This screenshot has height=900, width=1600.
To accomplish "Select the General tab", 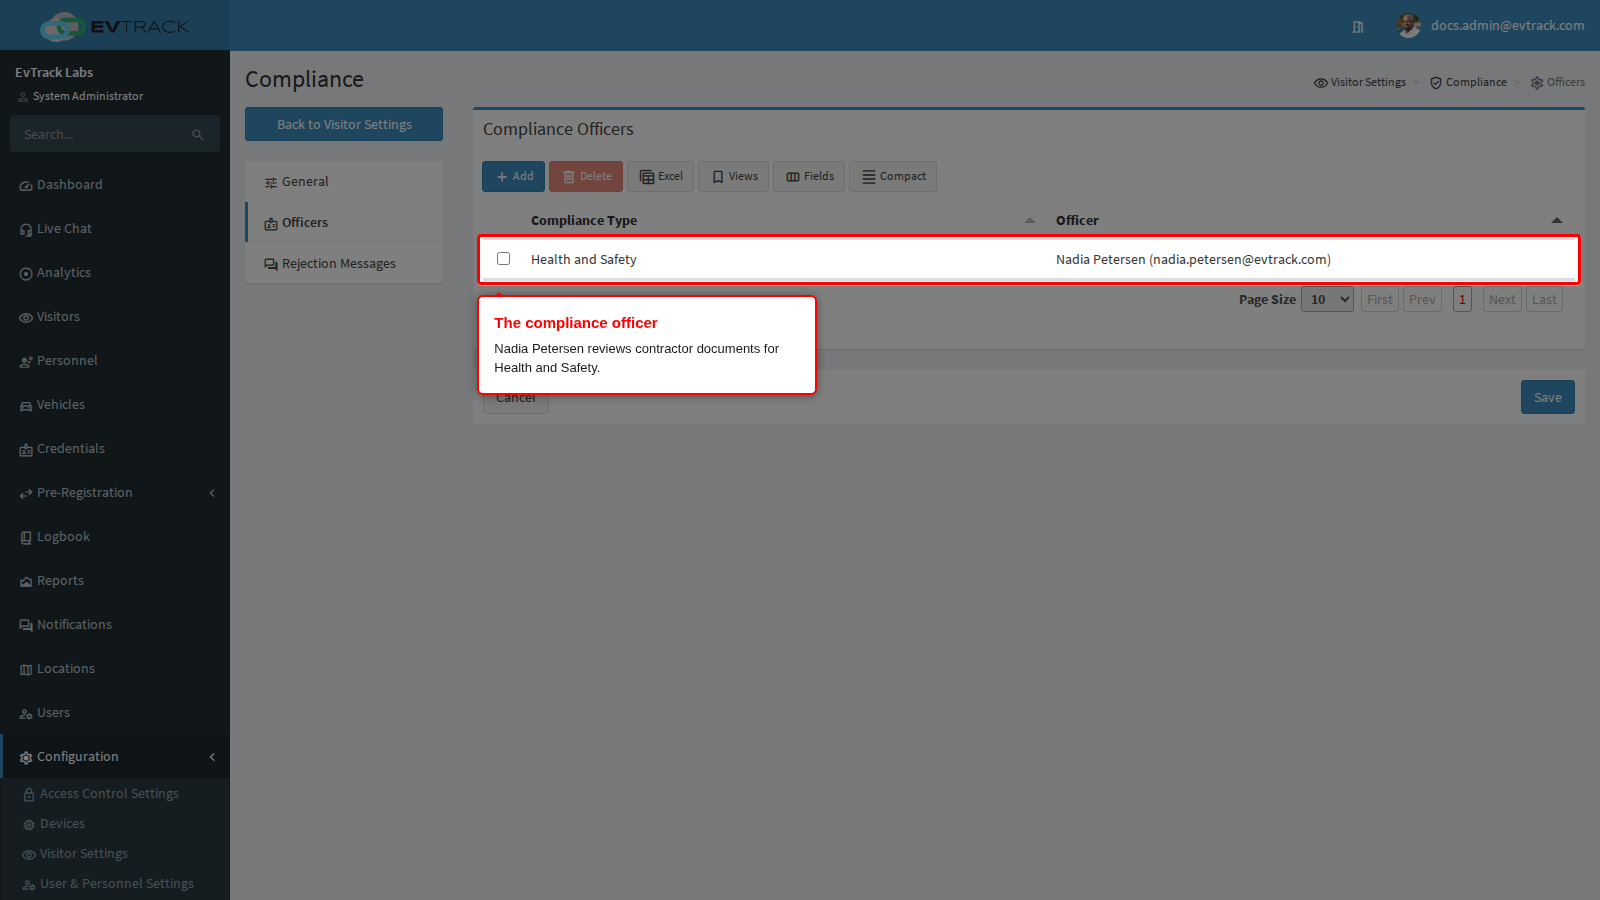I will (x=344, y=182).
